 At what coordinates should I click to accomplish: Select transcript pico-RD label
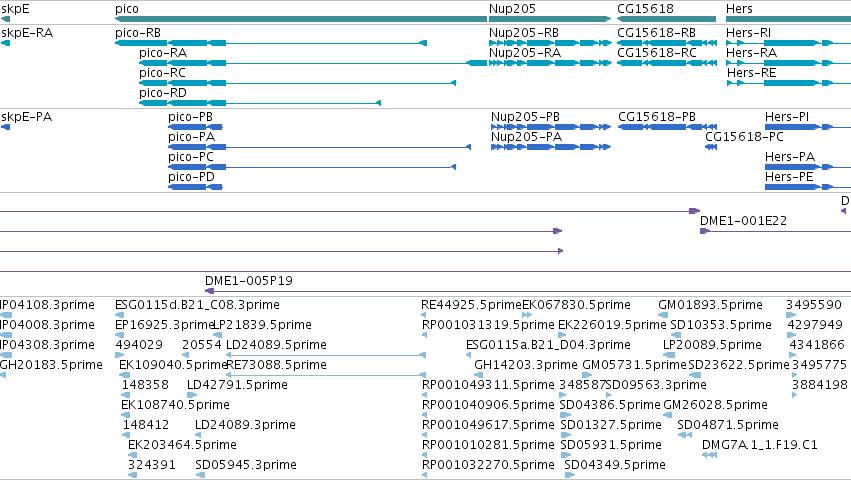[x=163, y=93]
